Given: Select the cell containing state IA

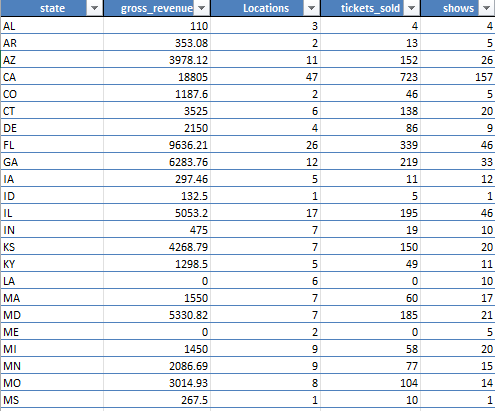Looking at the screenshot, I should 52,179.
